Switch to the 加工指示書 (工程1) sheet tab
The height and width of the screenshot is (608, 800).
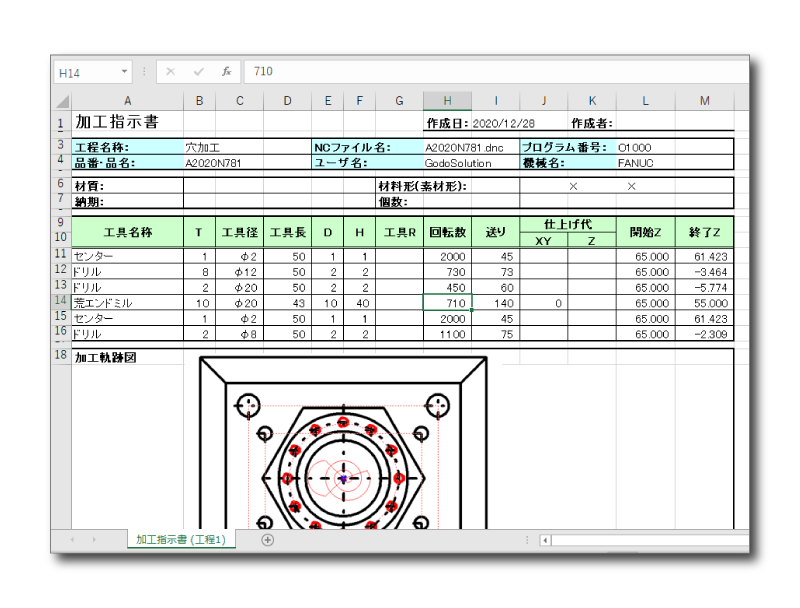(181, 540)
